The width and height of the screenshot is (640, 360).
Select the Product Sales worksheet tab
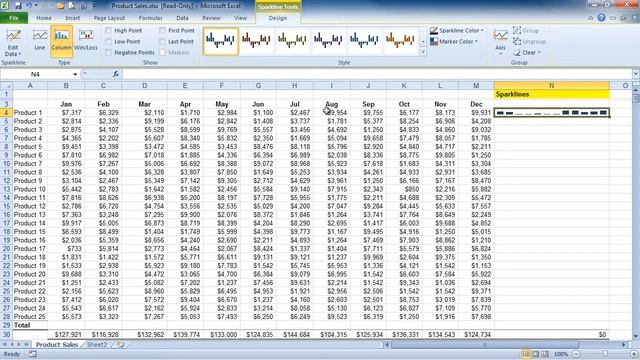[57, 345]
